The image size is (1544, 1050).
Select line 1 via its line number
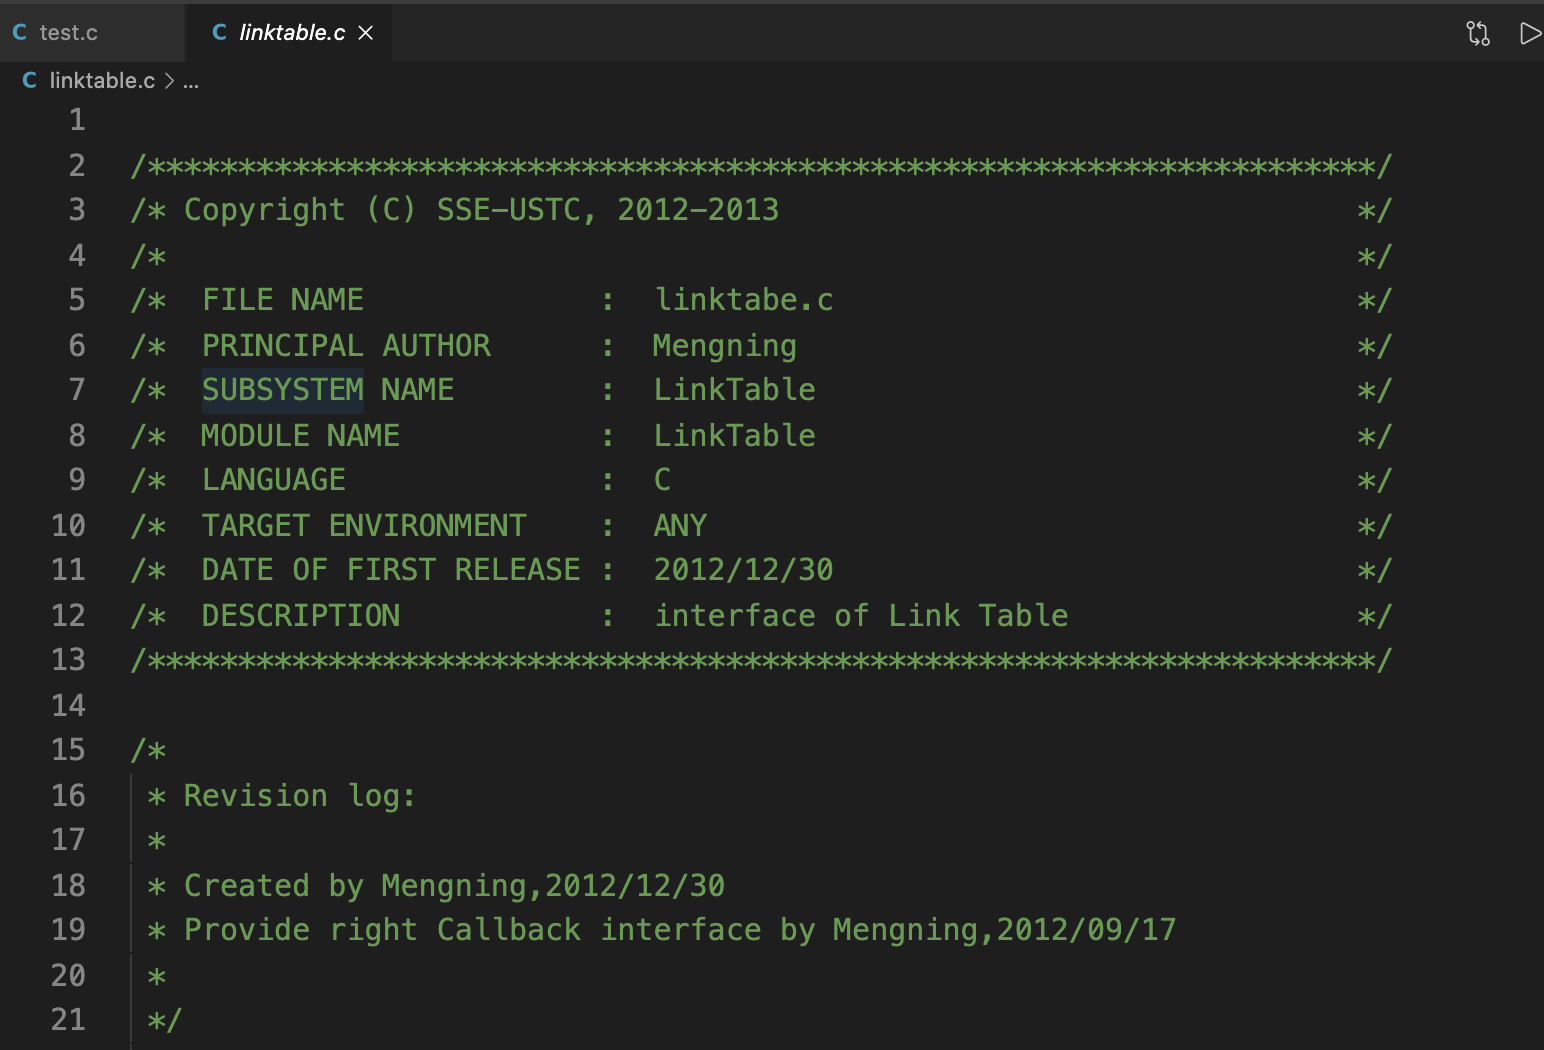(x=77, y=120)
